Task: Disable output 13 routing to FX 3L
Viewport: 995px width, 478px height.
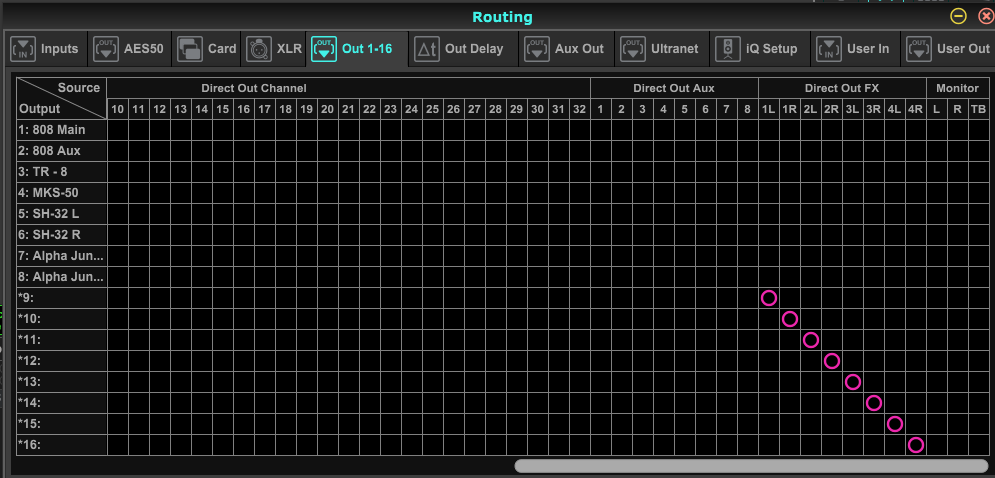Action: tap(852, 382)
